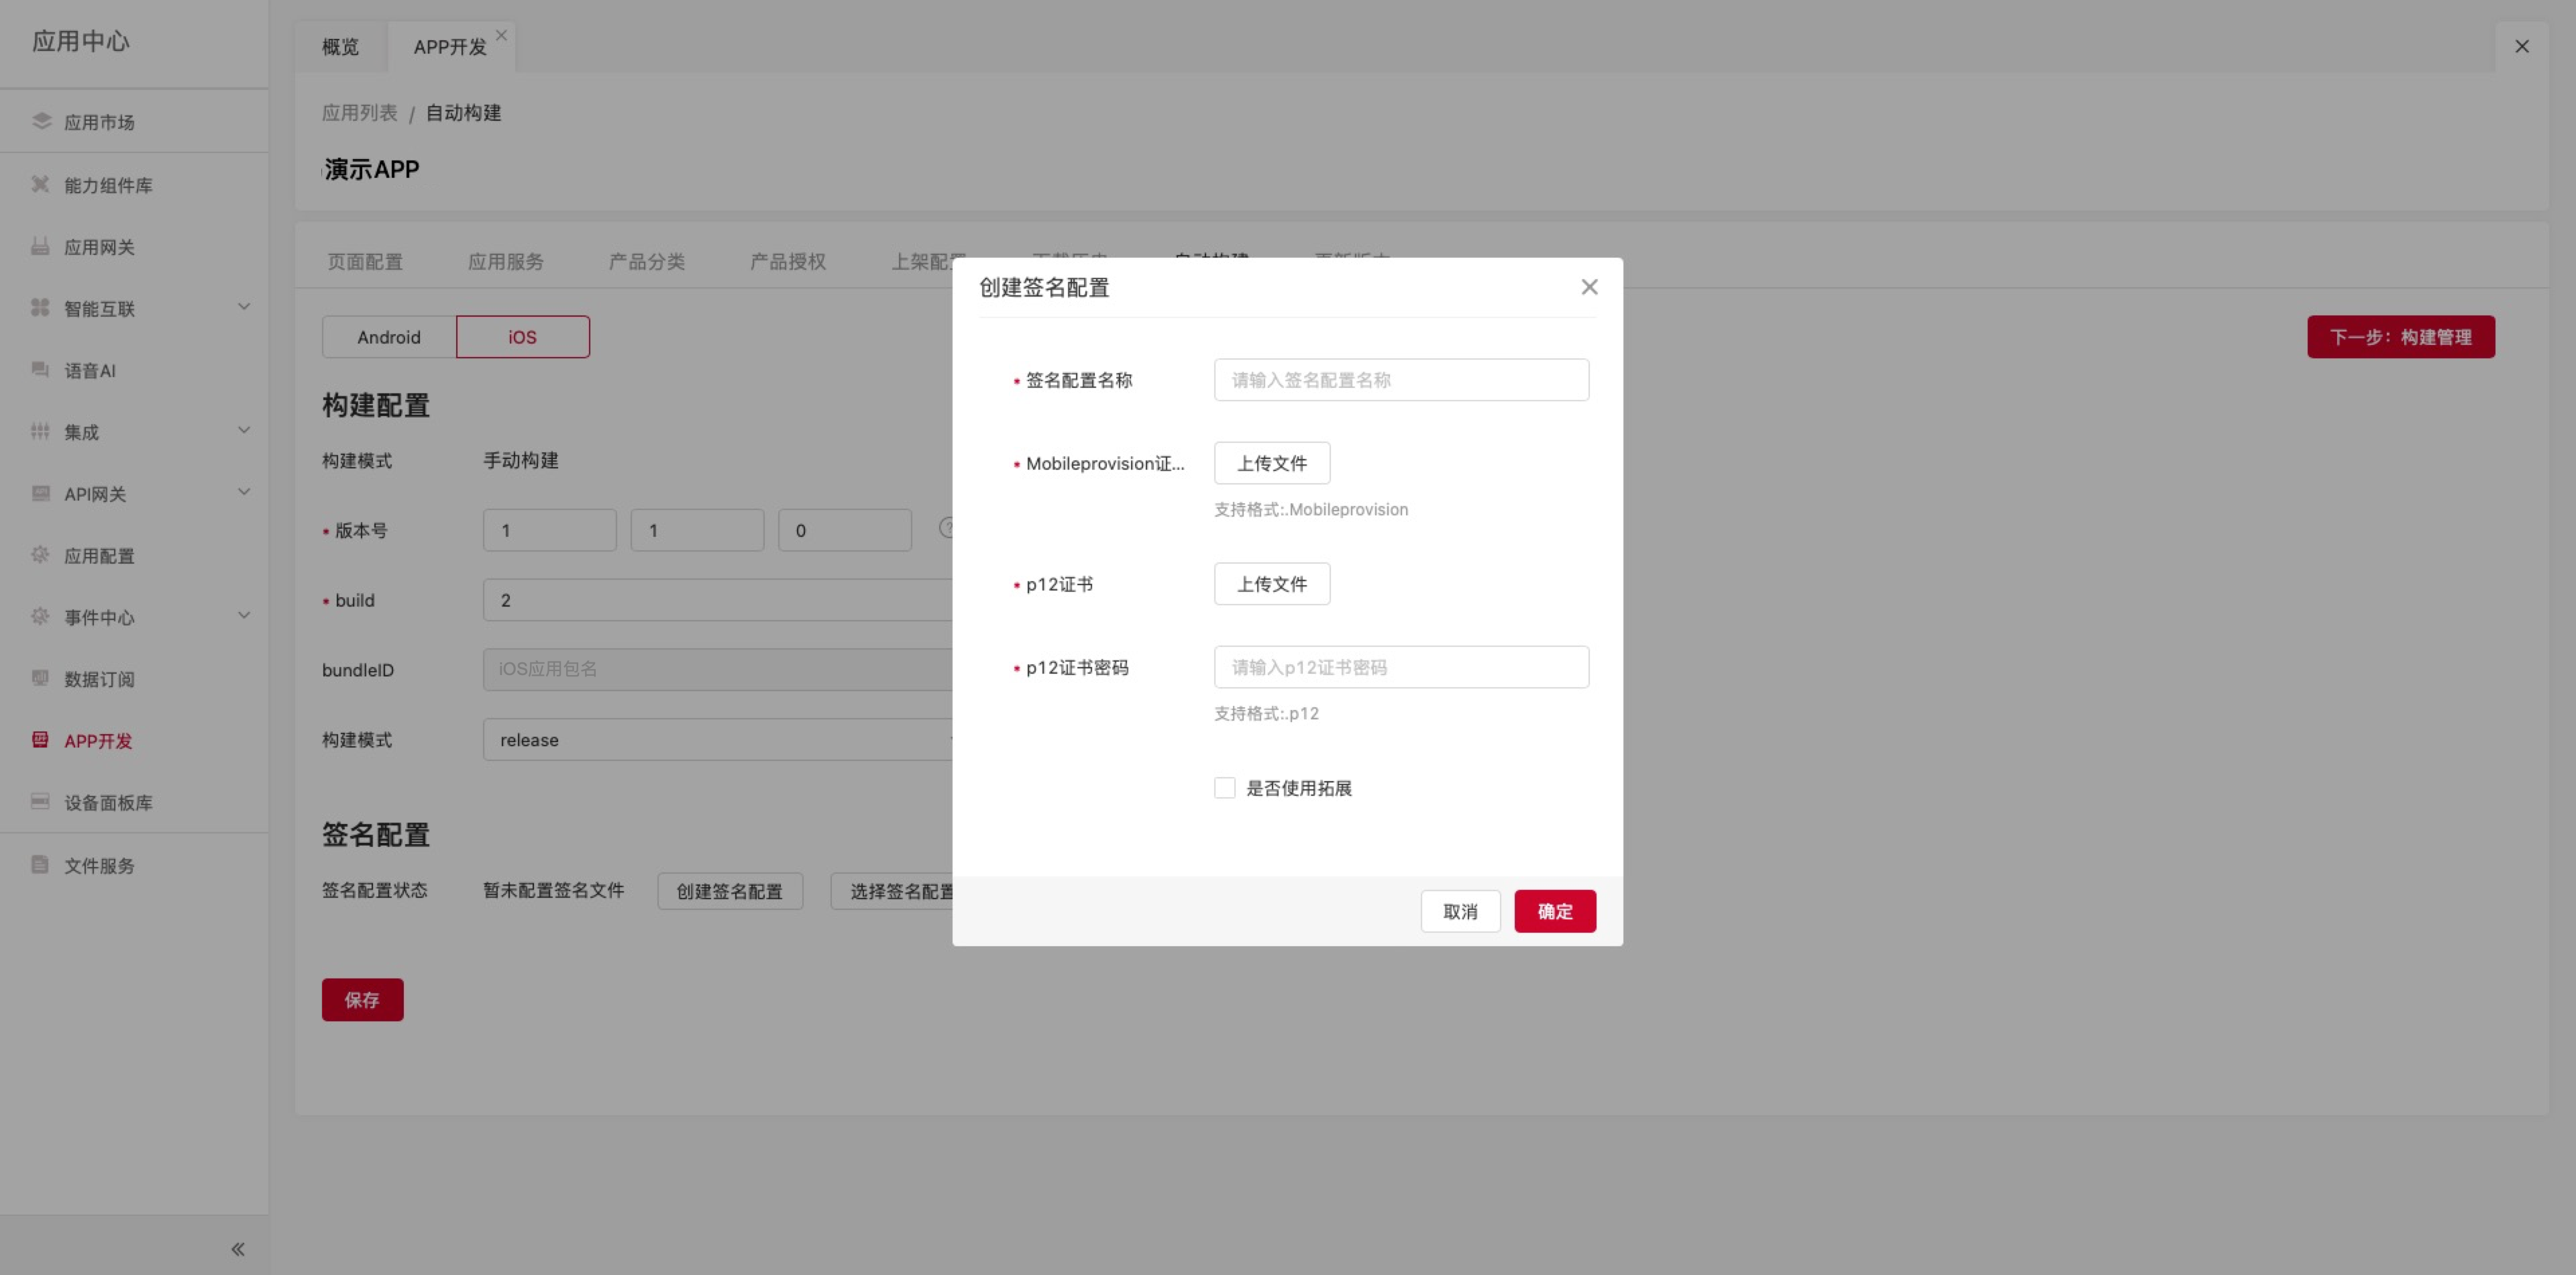
Task: Click the 能力组件库 sidebar icon
Action: coord(41,184)
